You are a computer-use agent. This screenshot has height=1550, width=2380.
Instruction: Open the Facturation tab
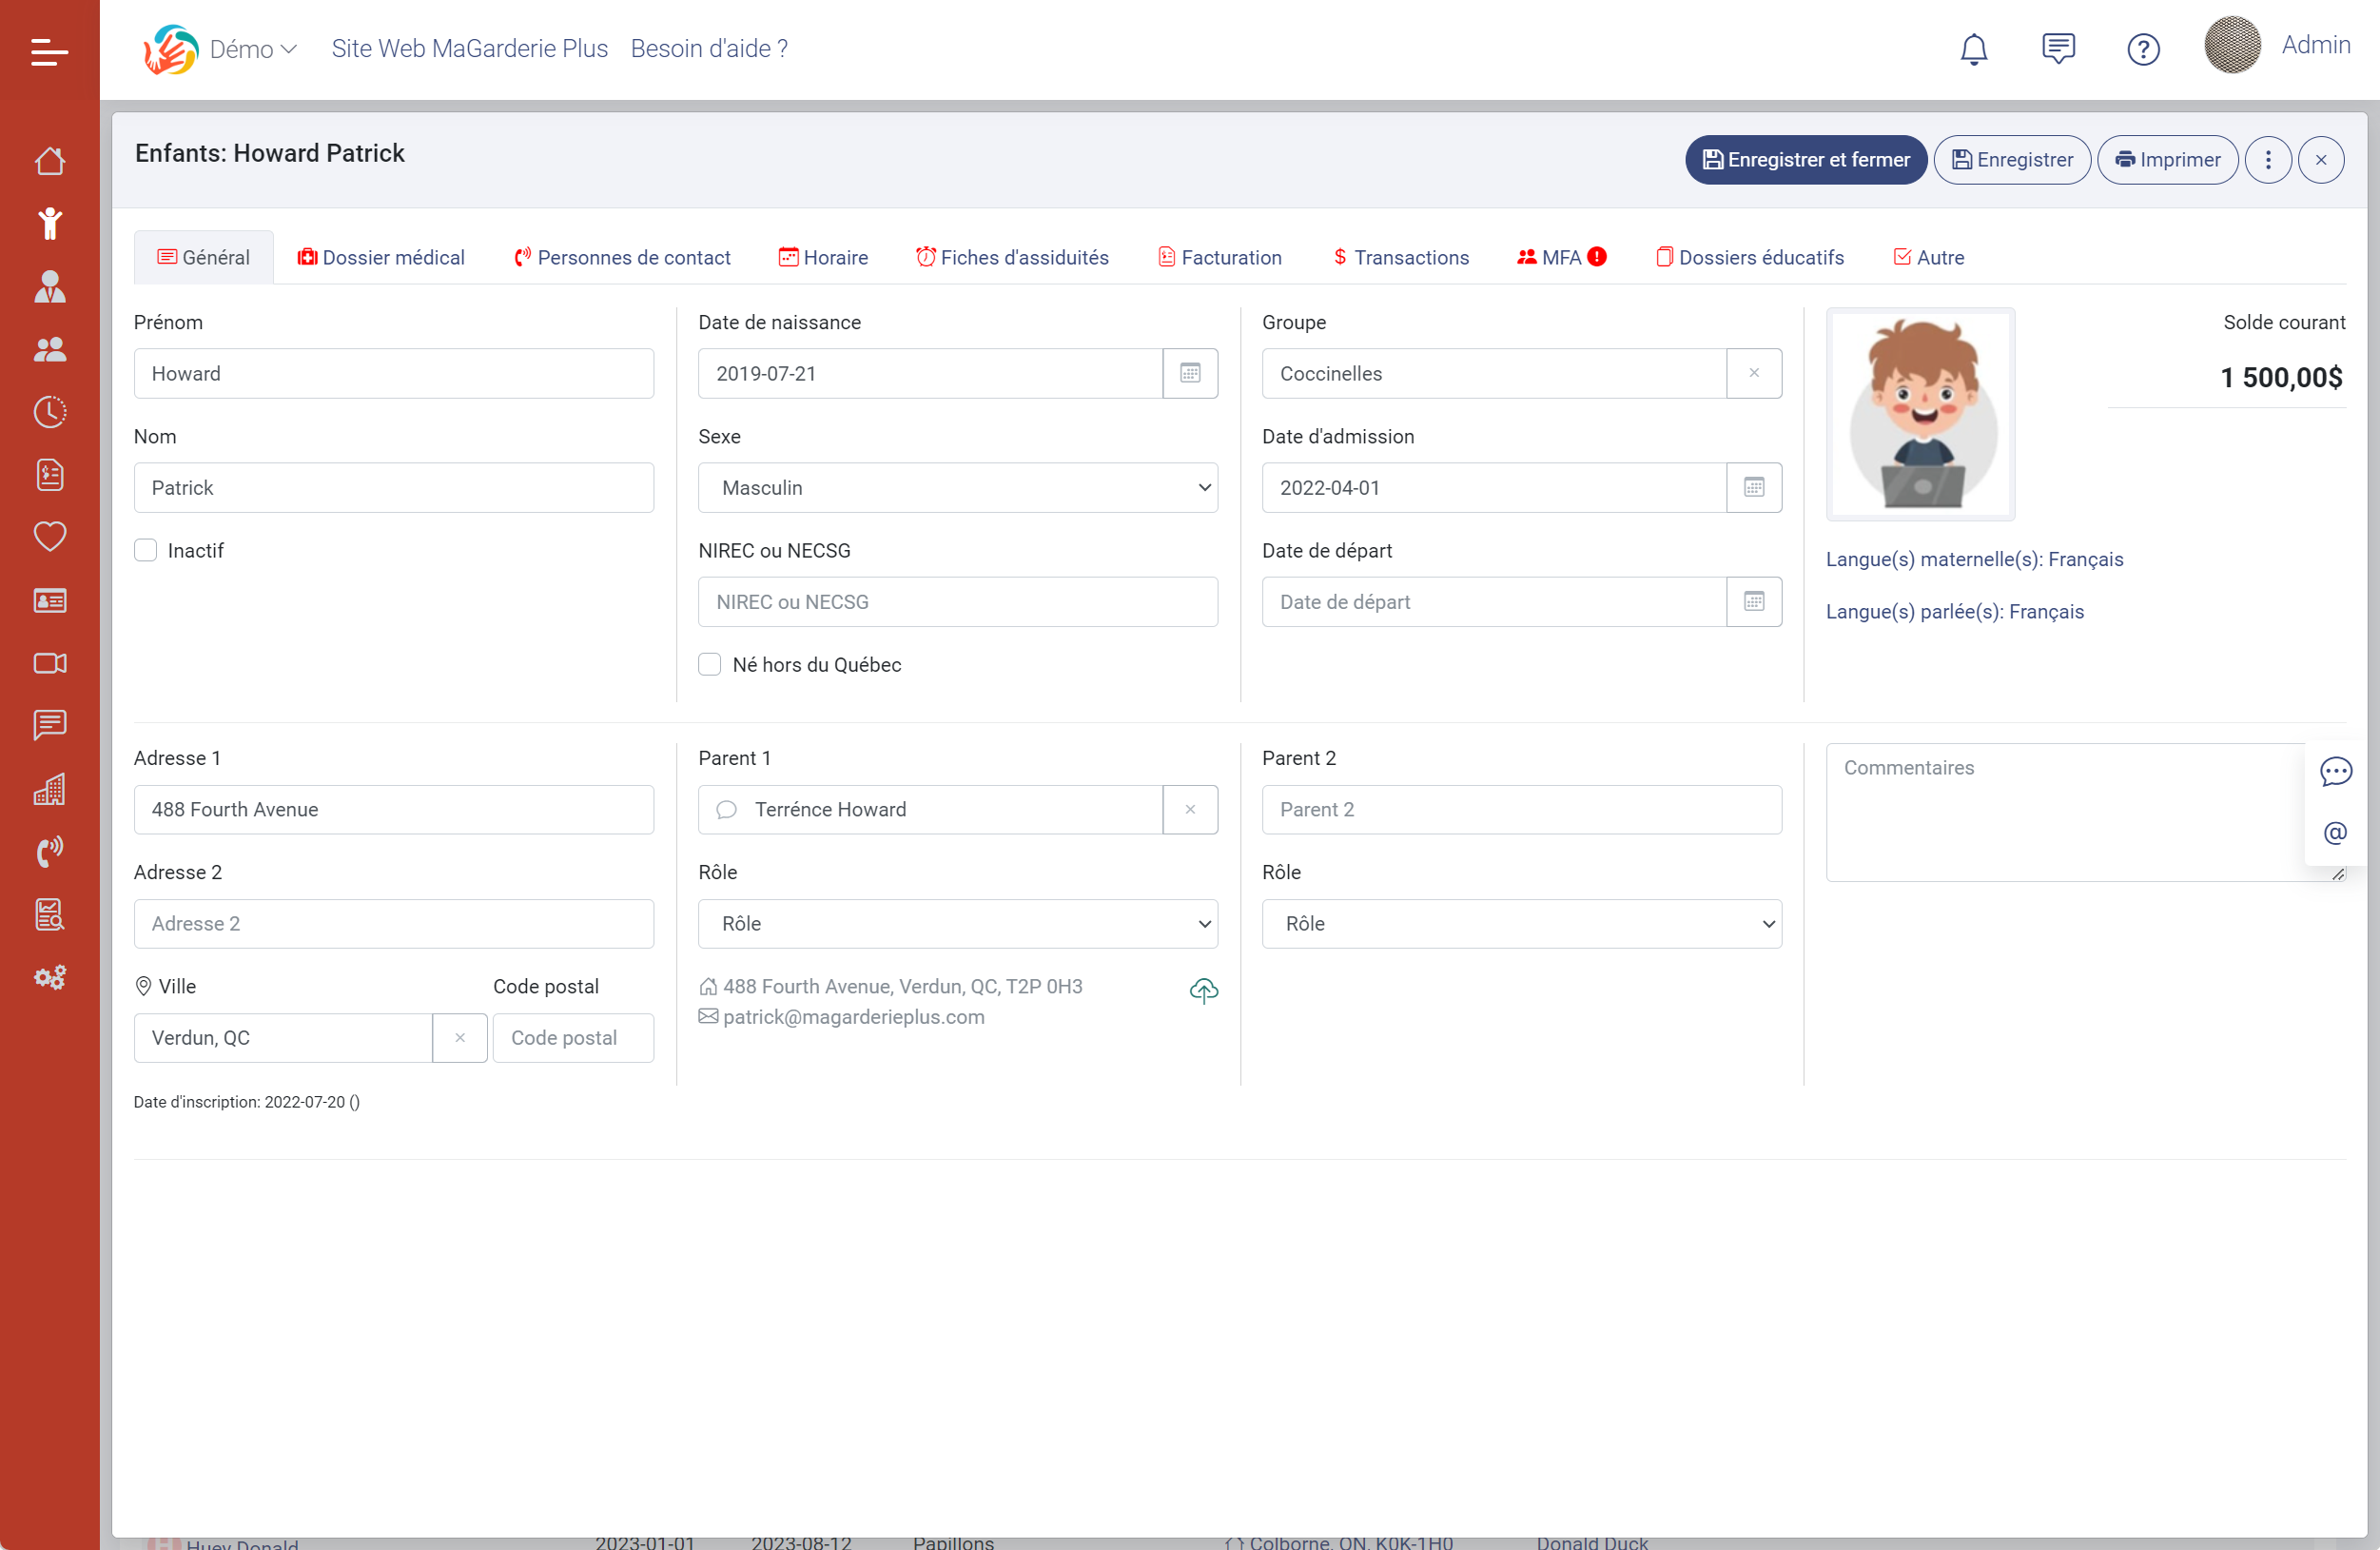click(1220, 257)
